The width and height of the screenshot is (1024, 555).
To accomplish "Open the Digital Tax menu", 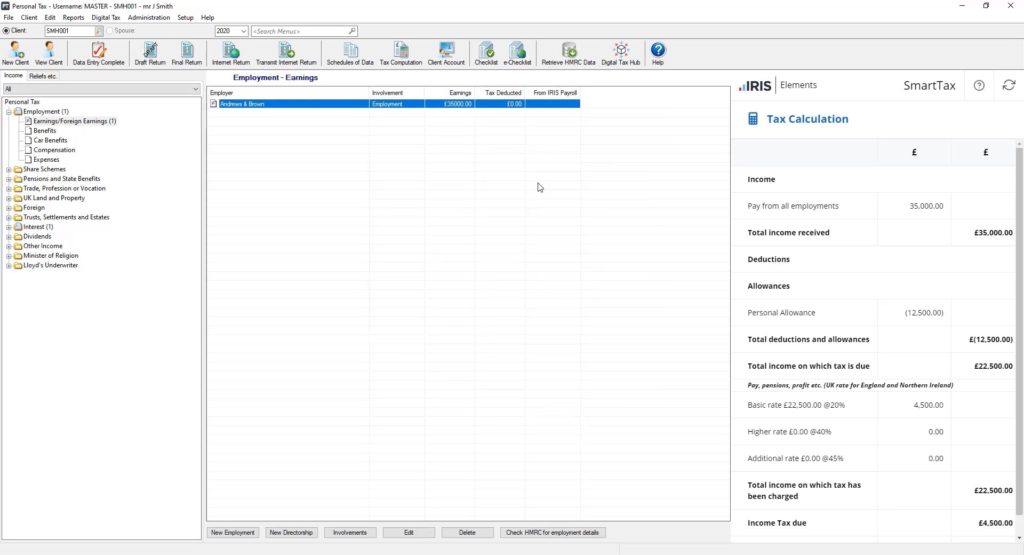I will (105, 18).
